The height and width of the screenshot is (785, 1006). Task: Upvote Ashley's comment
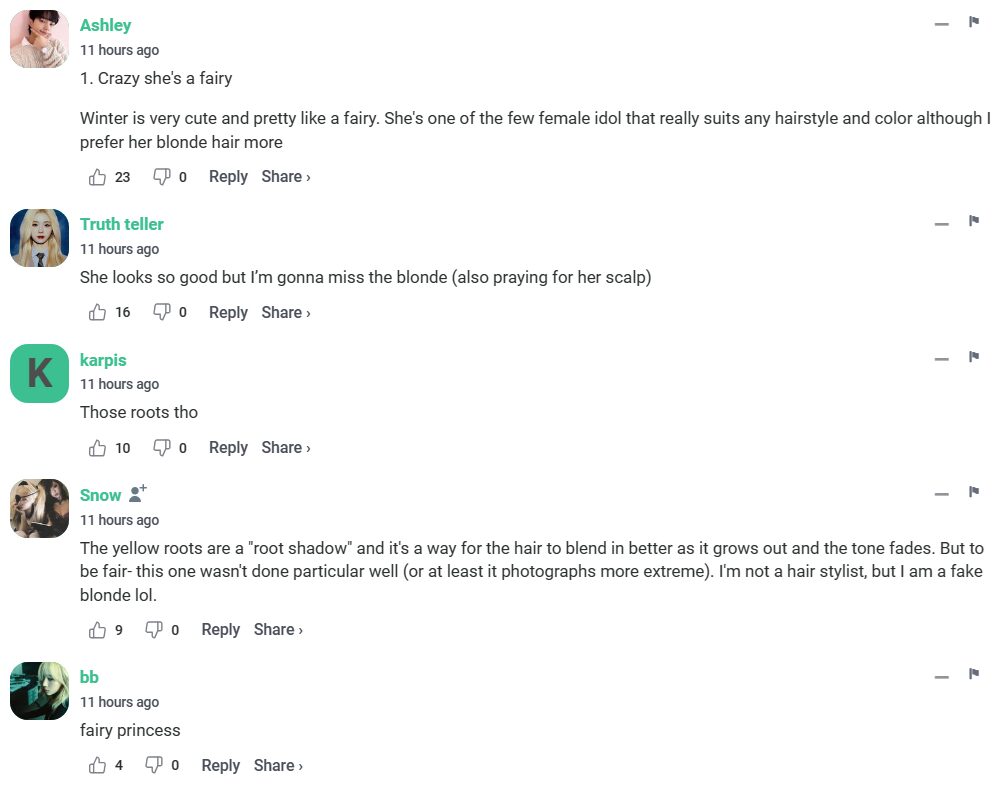[98, 177]
